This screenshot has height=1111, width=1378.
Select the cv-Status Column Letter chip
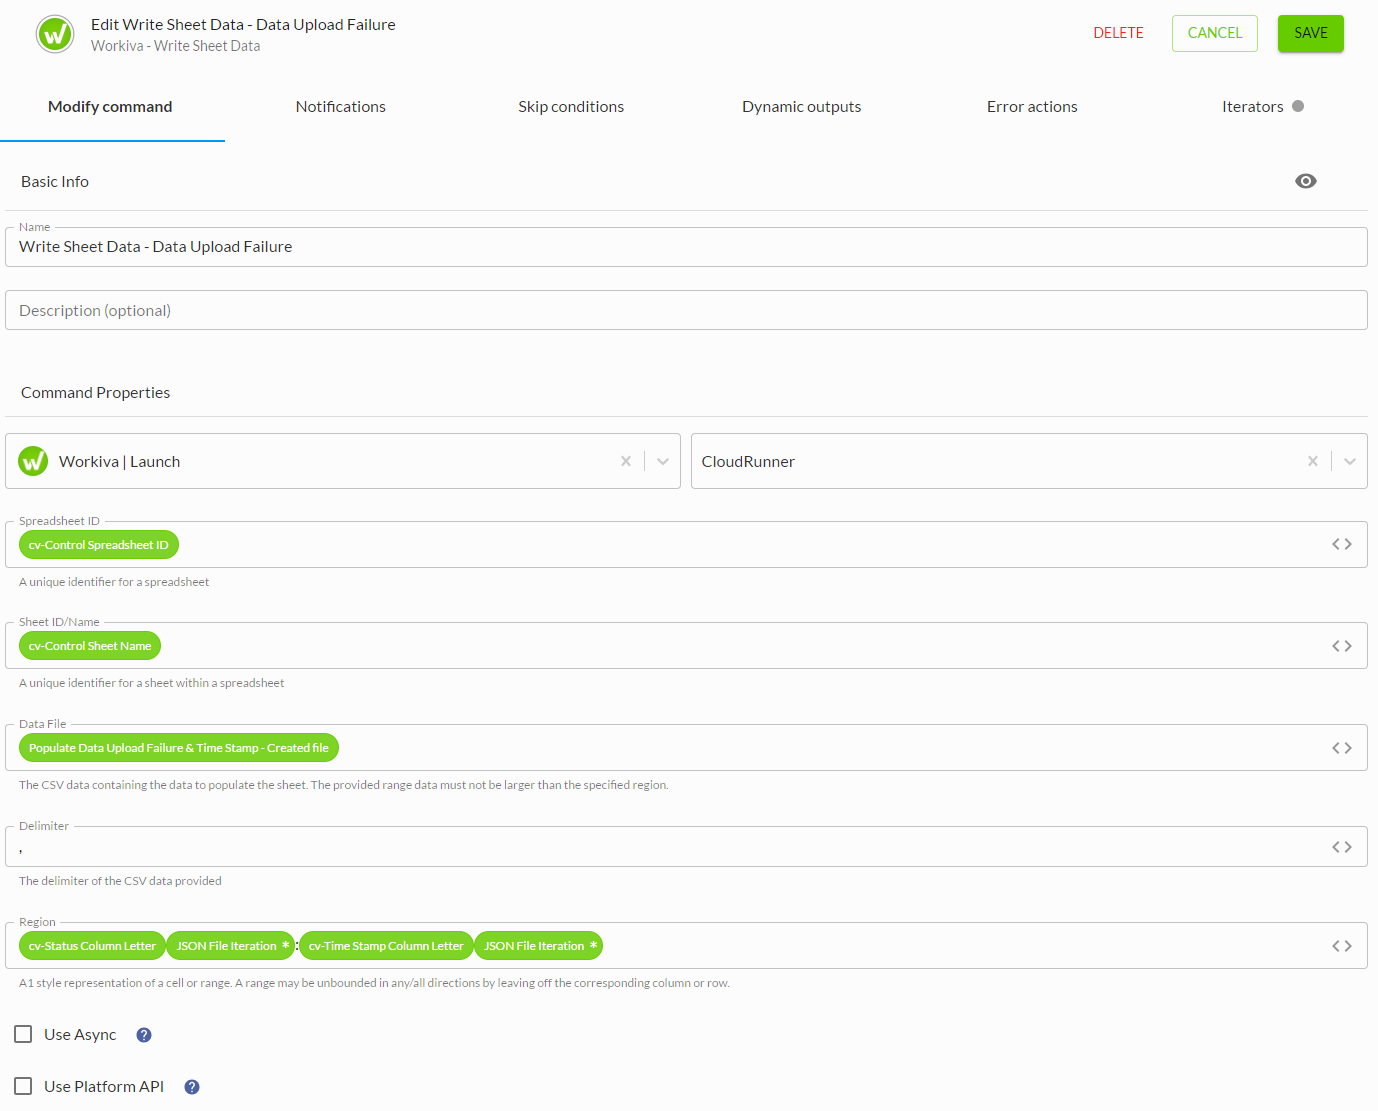[92, 946]
